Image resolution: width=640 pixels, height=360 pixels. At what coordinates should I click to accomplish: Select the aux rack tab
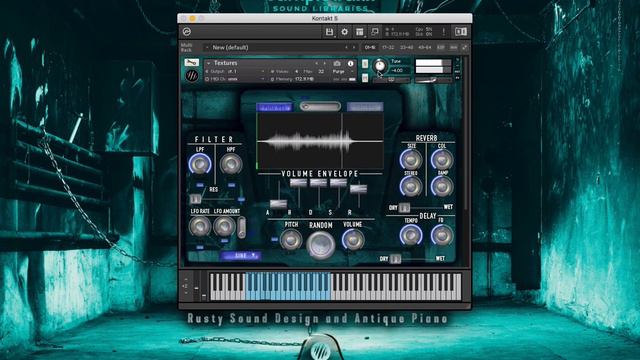click(x=453, y=47)
